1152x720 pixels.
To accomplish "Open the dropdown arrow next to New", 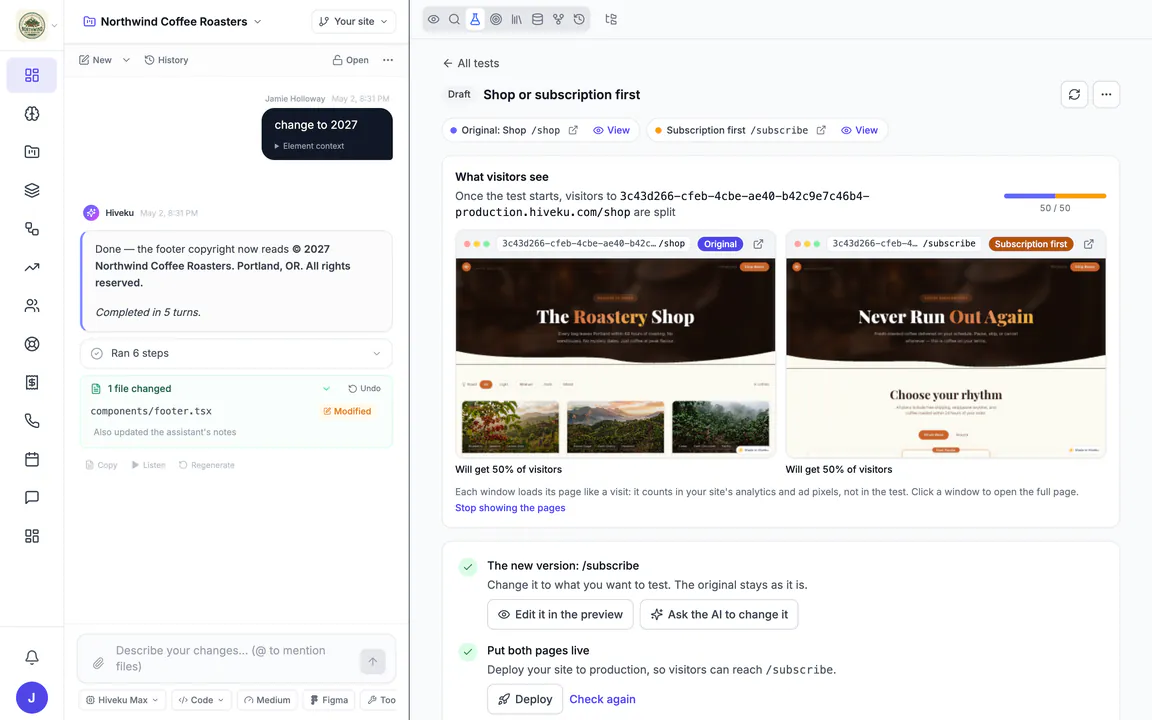I will coord(126,60).
